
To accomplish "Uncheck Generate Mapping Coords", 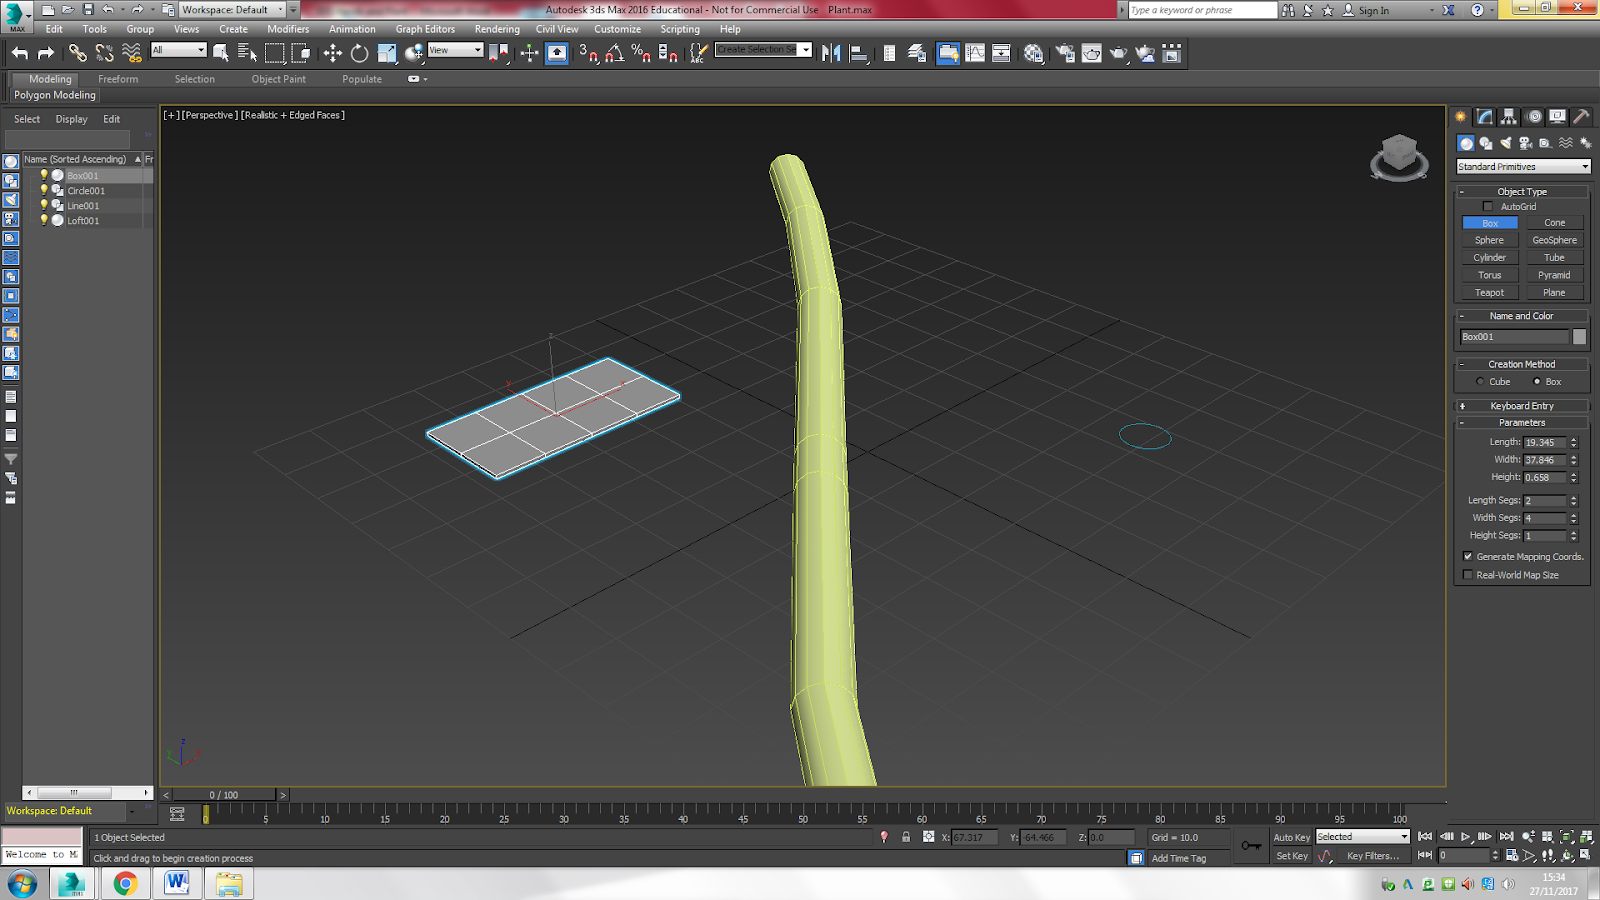I will pos(1468,557).
